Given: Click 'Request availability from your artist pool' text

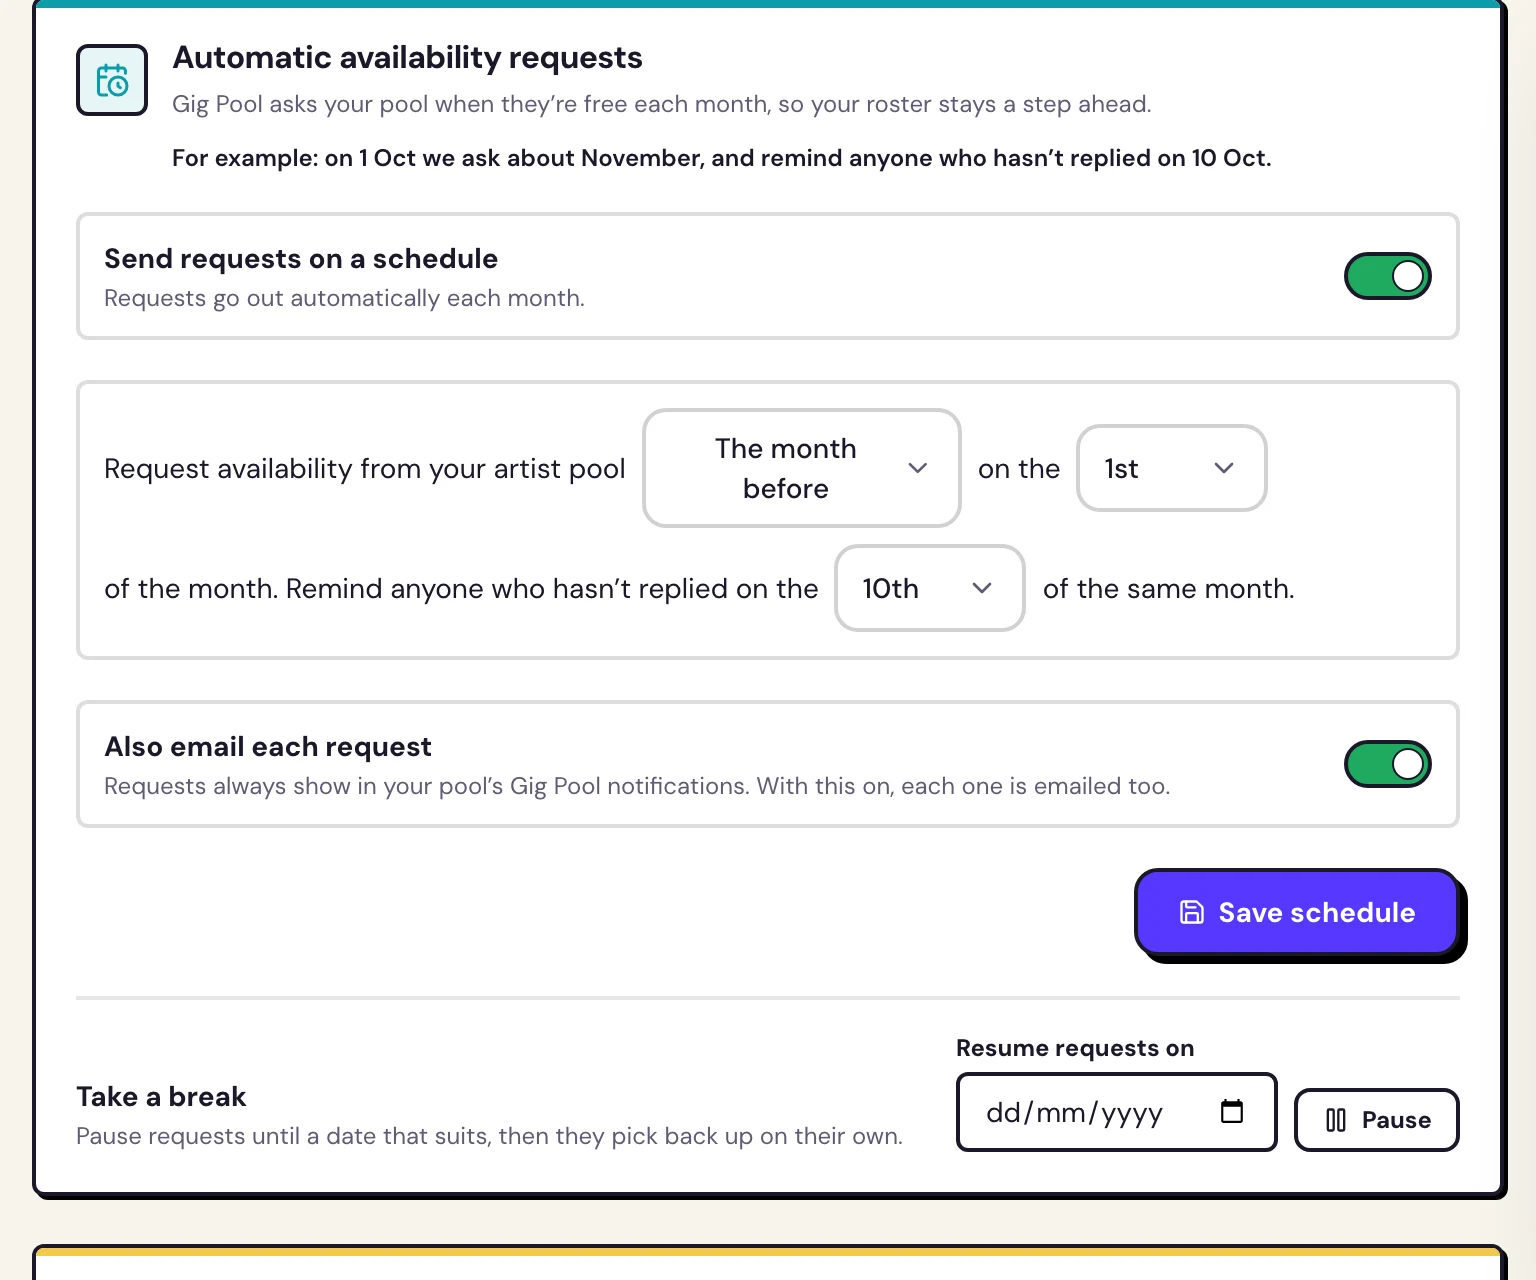Looking at the screenshot, I should pyautogui.click(x=365, y=469).
